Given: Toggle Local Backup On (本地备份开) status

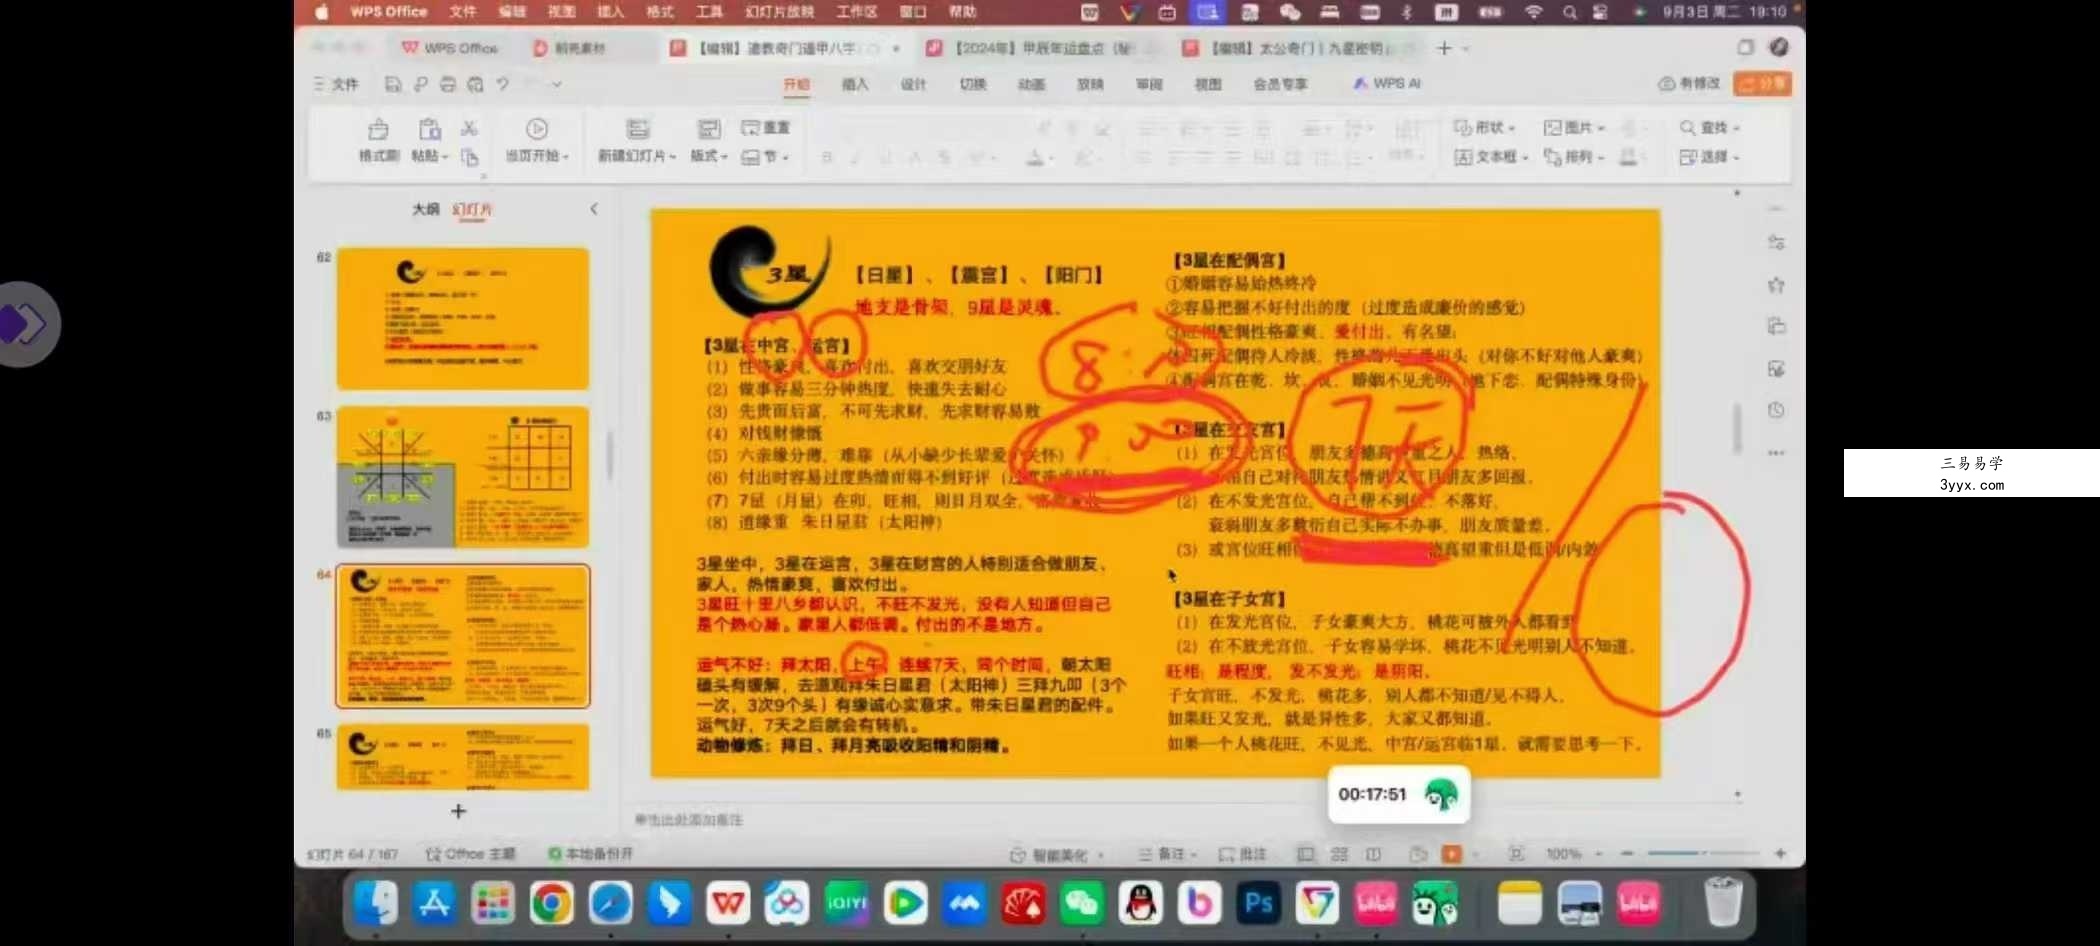Looking at the screenshot, I should point(590,854).
